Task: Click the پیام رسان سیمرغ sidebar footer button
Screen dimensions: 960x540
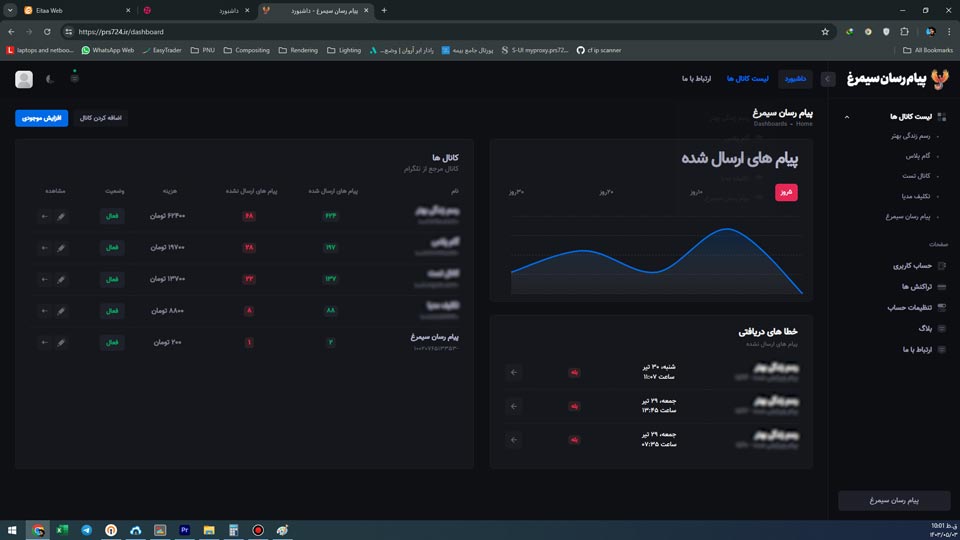Action: coord(894,501)
